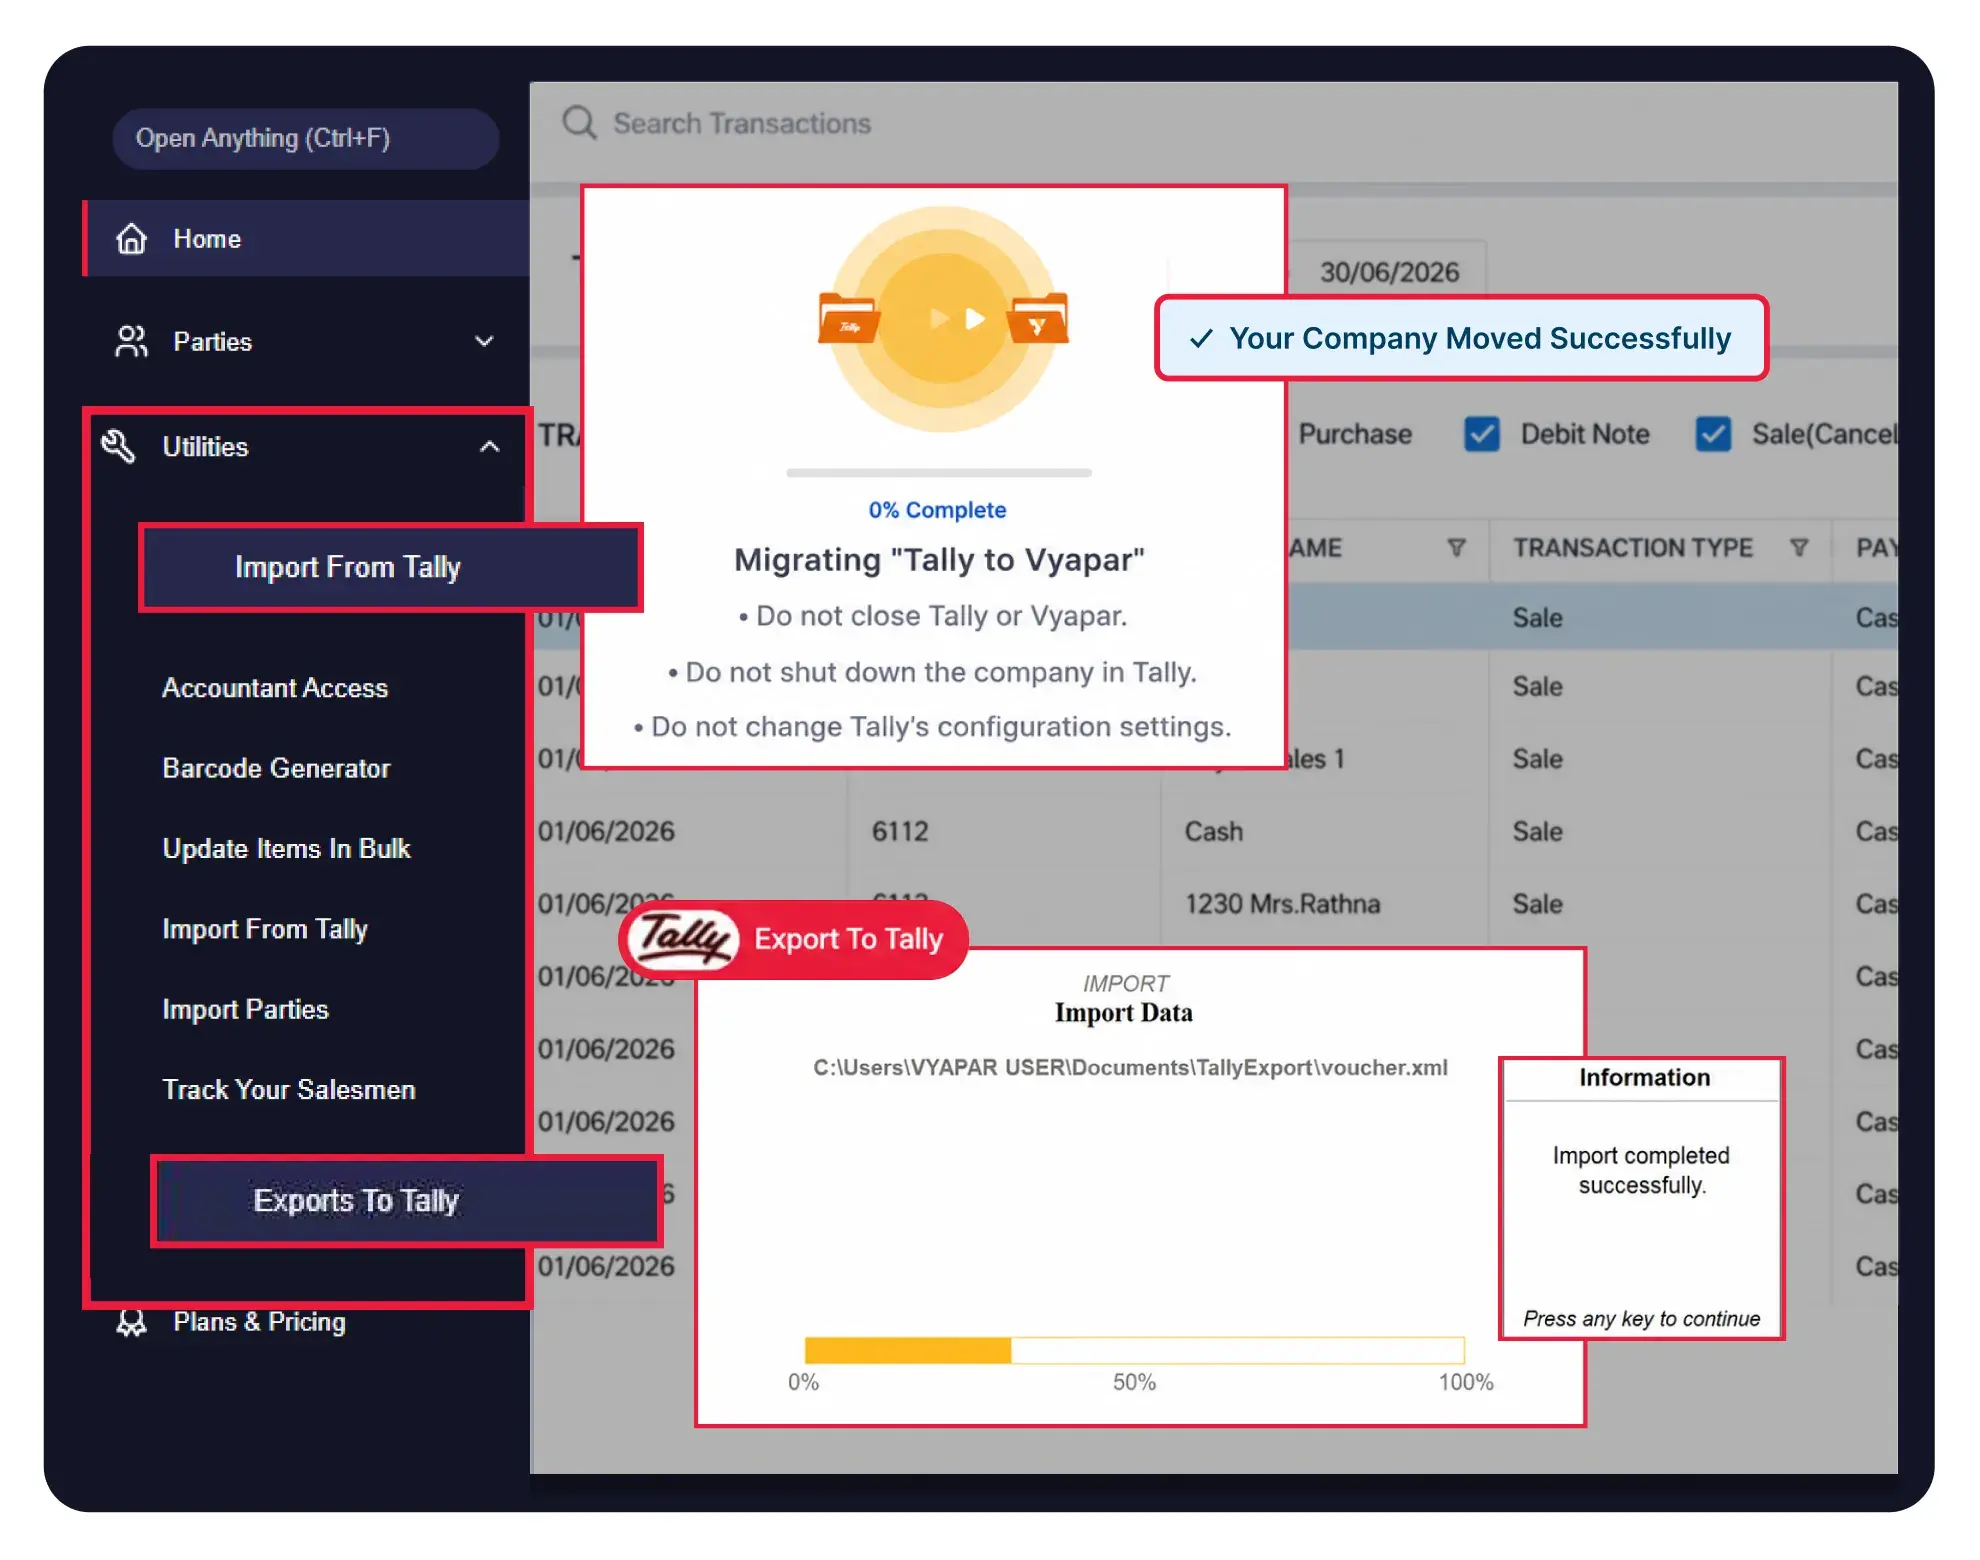Click the Home icon in sidebar
1980x1560 pixels.
click(x=131, y=239)
